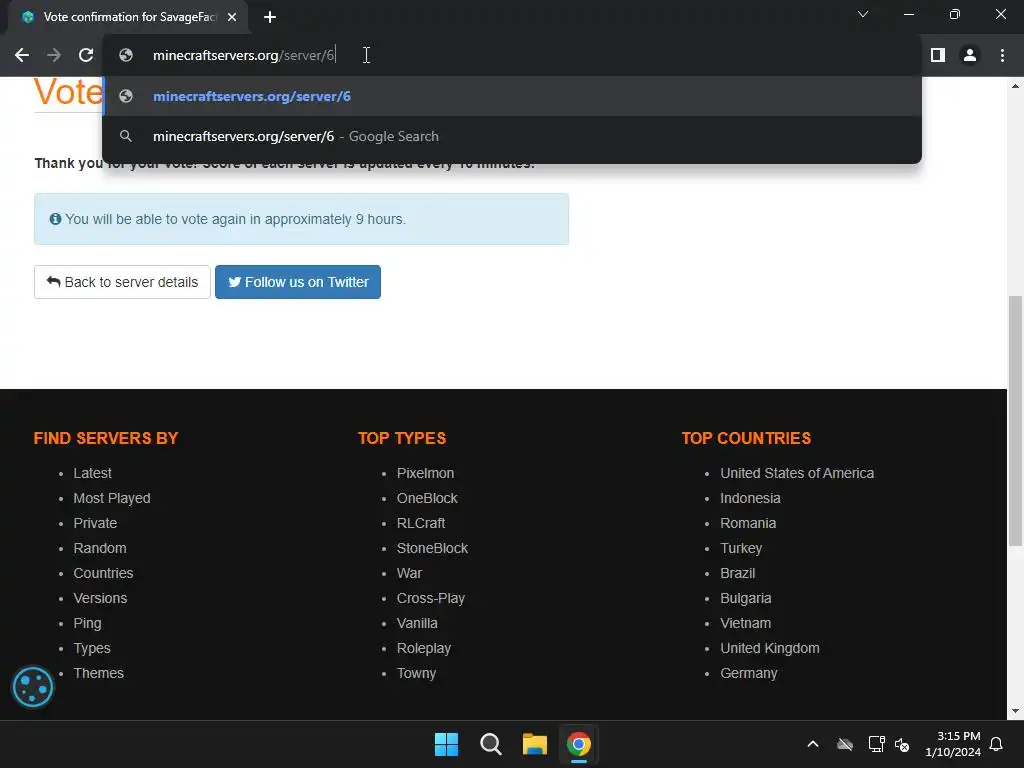
Task: Close the Vote confirmation tab
Action: coord(232,17)
